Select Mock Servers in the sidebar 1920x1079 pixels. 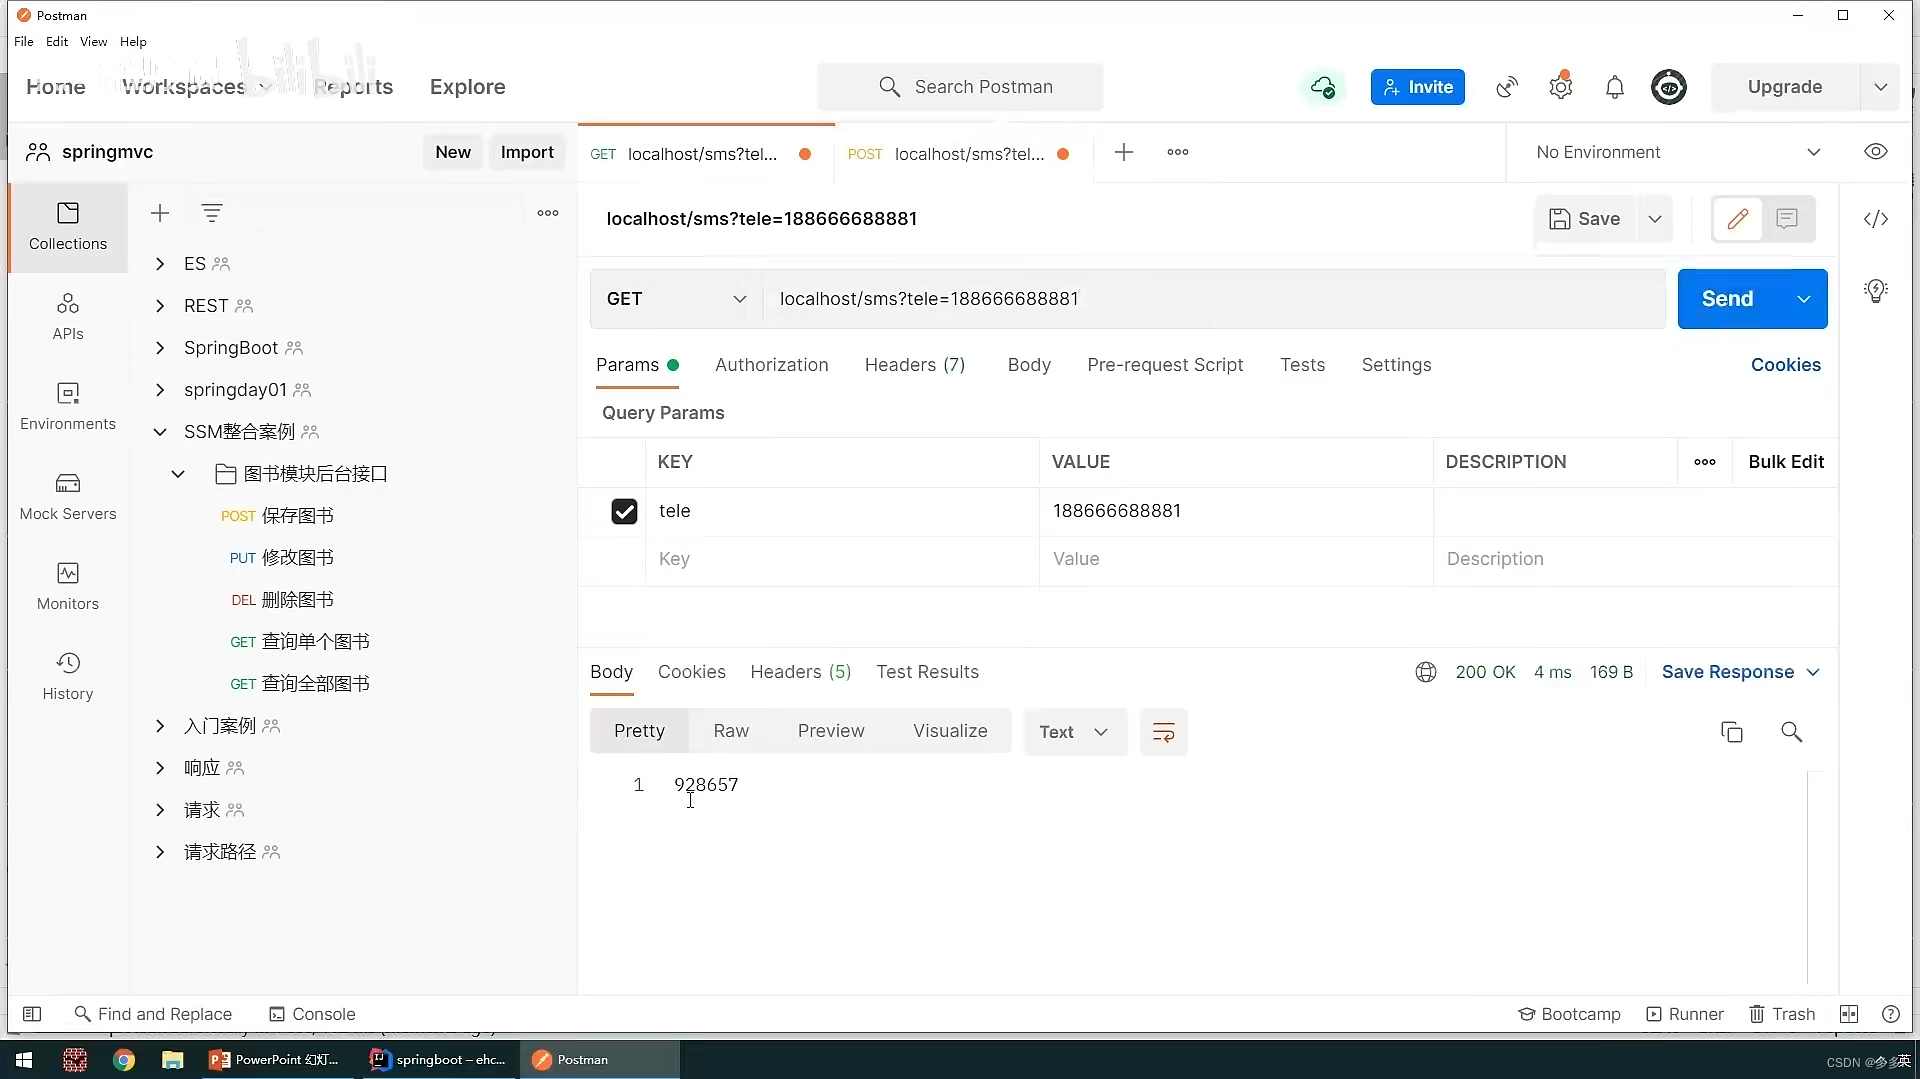(x=67, y=495)
